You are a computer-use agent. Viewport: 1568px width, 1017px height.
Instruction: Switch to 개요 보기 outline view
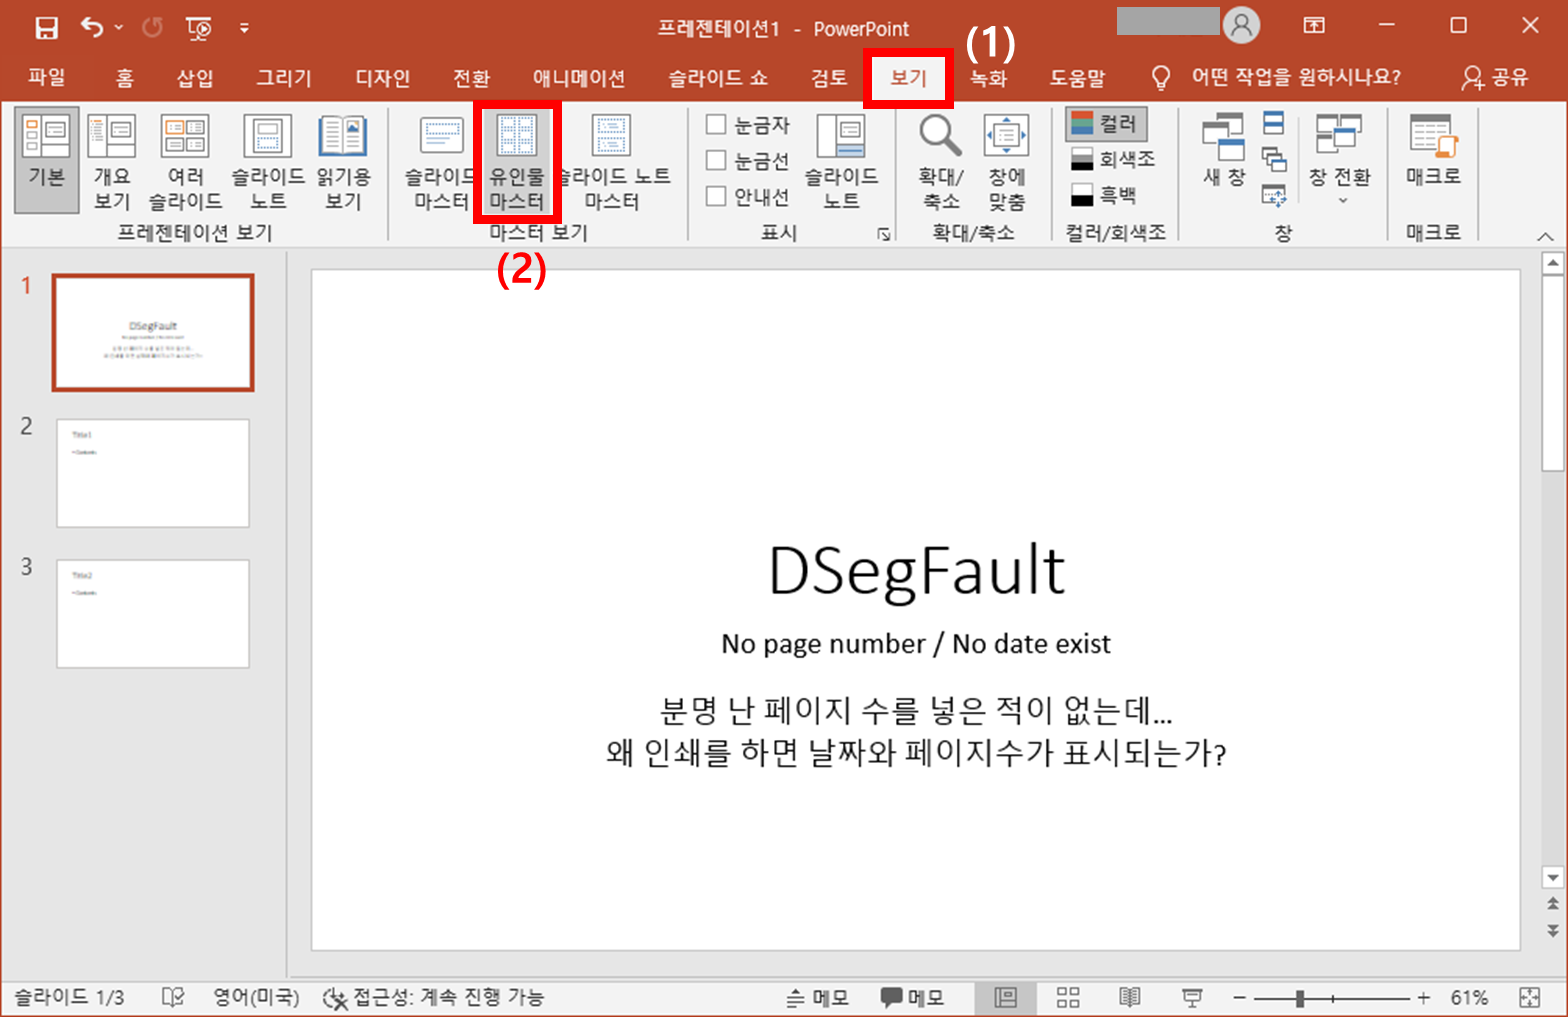[x=112, y=160]
